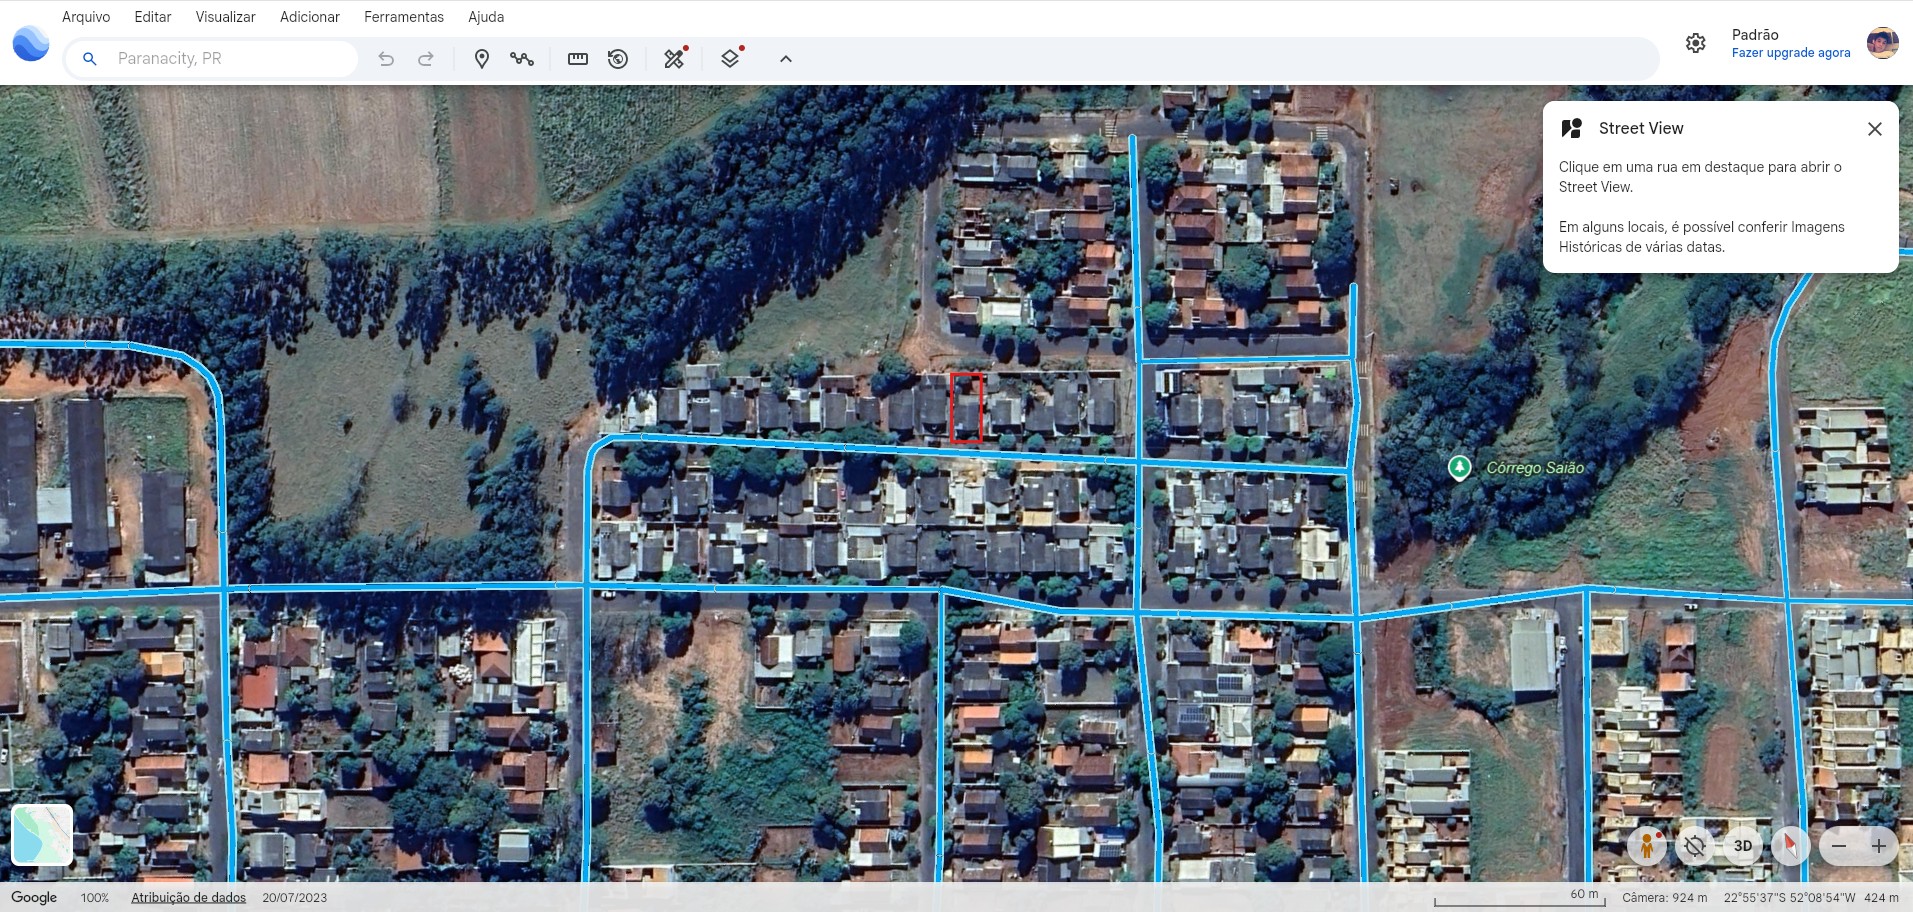Toggle the 3D view button
Image resolution: width=1913 pixels, height=912 pixels.
[x=1742, y=846]
